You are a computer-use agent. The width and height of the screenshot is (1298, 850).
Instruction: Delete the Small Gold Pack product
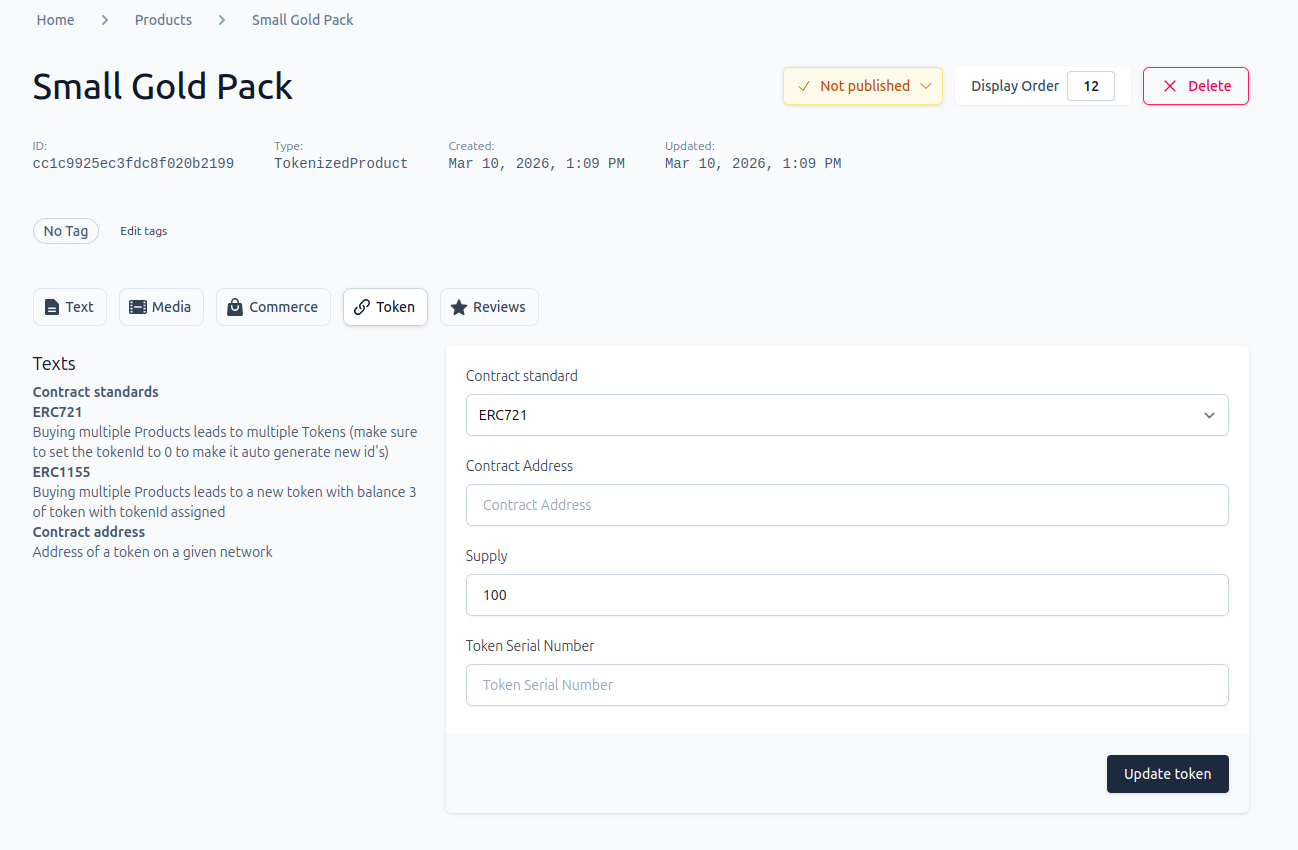[1196, 86]
